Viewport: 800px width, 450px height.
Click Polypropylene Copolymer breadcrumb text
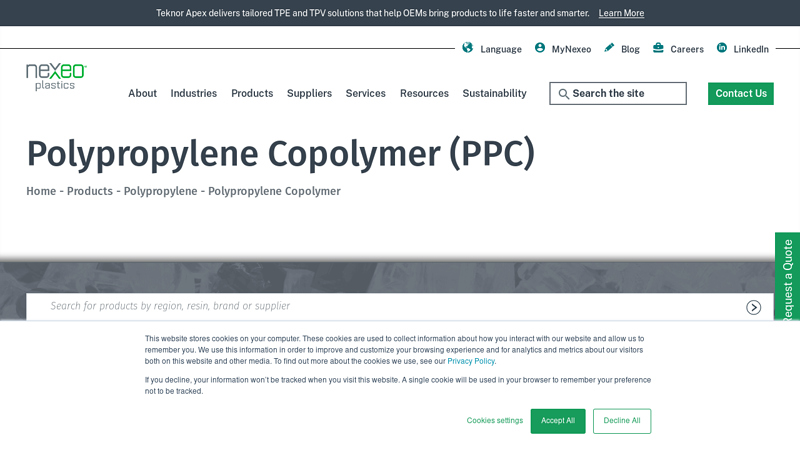point(274,191)
